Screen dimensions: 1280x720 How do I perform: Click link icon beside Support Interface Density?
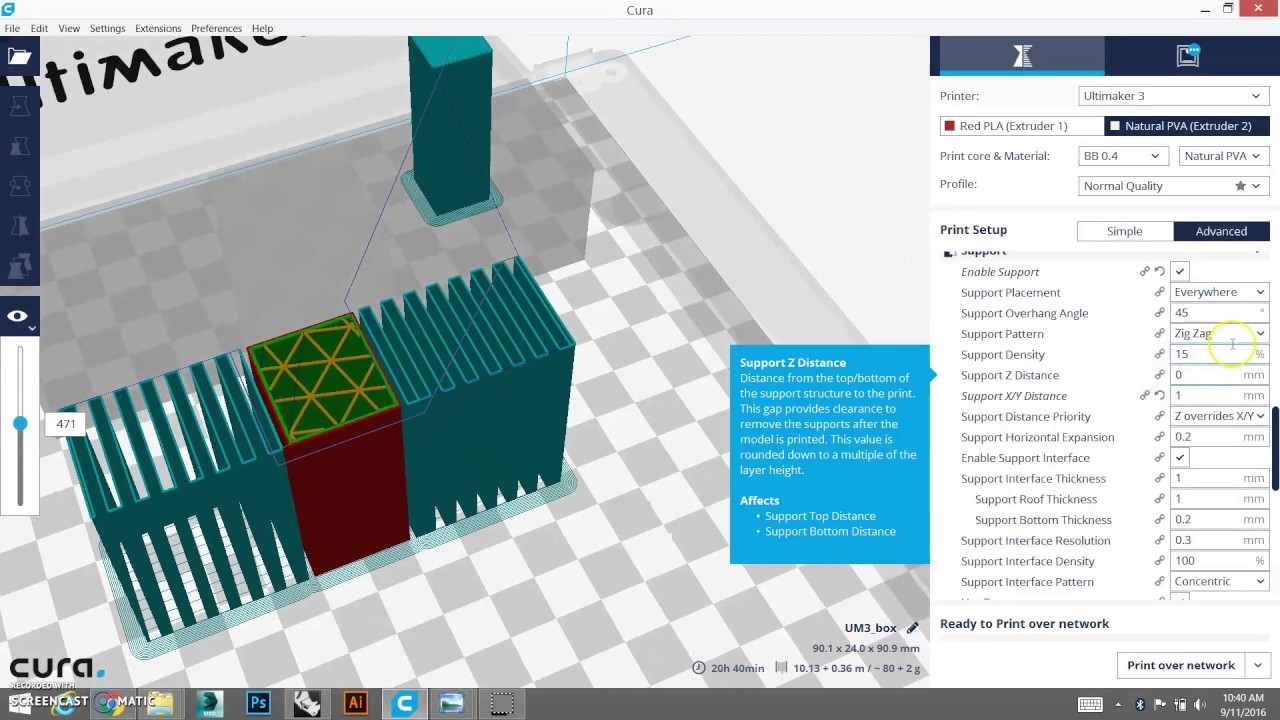tap(1160, 561)
